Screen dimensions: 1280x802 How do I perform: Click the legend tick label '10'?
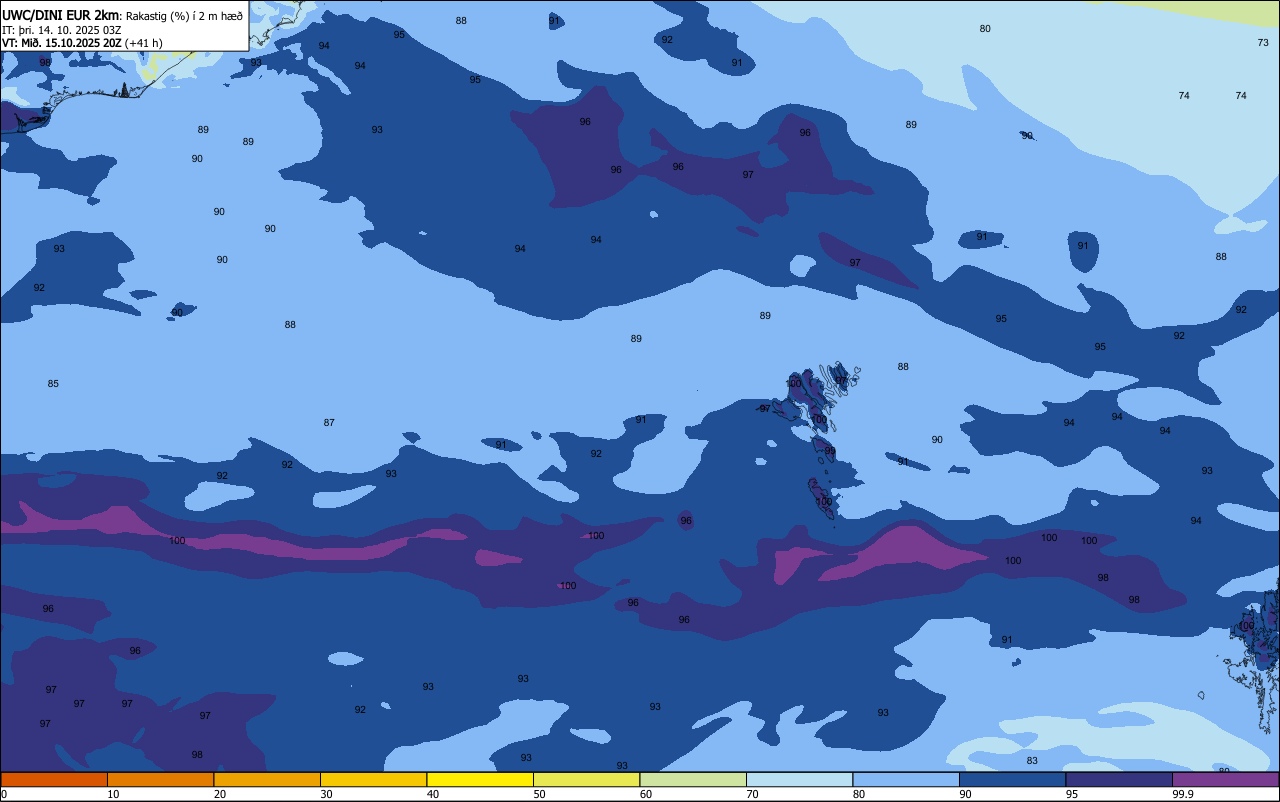tap(113, 794)
